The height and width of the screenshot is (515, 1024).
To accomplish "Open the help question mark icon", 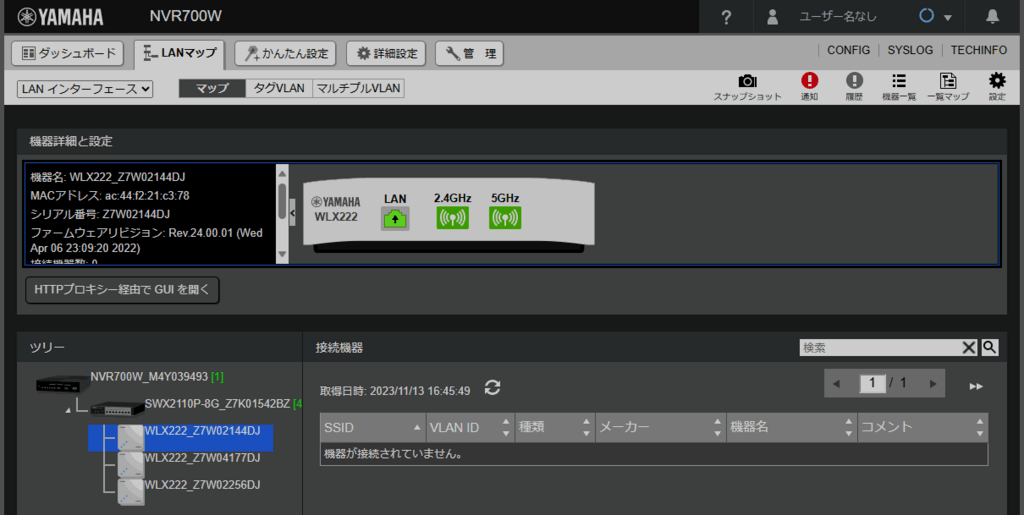I will point(726,17).
